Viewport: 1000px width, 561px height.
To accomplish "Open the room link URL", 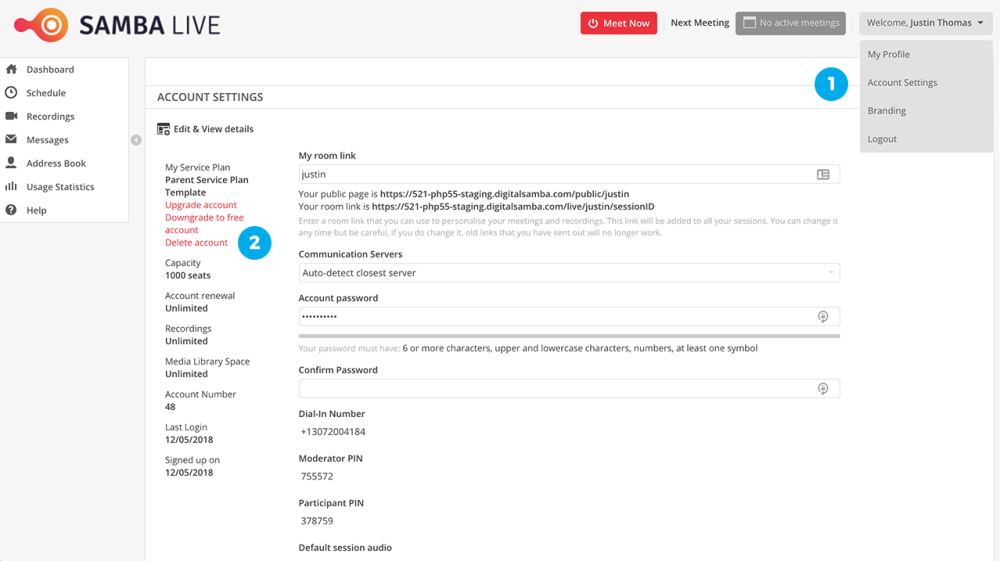I will pos(513,207).
